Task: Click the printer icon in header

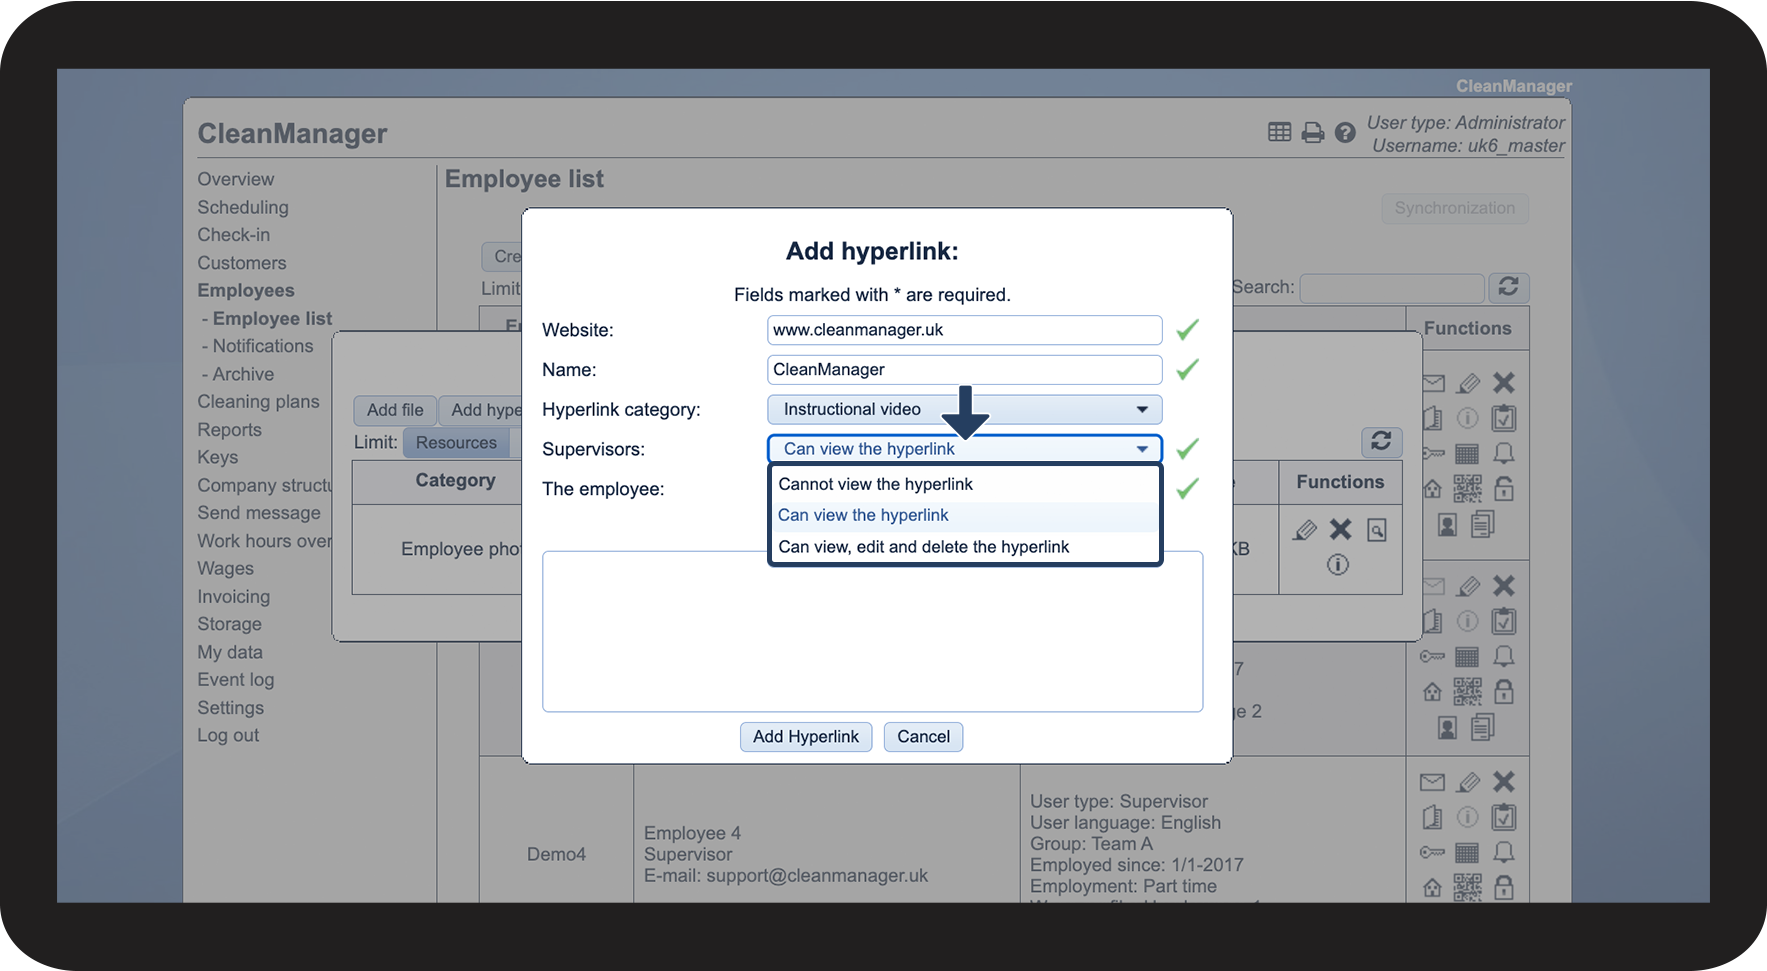Action: (1313, 132)
